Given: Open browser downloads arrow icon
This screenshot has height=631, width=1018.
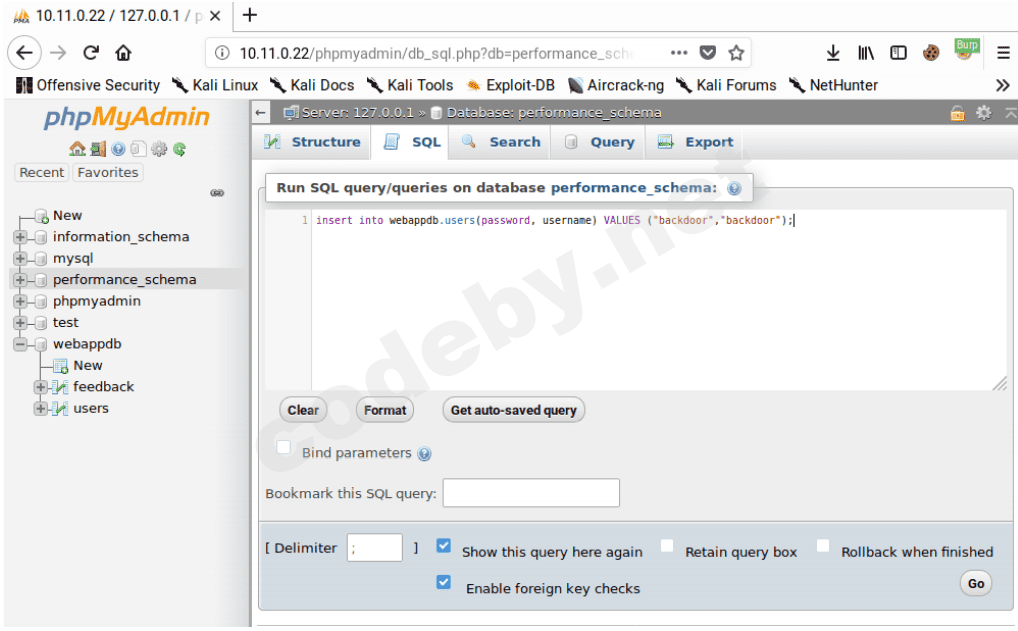Looking at the screenshot, I should click(x=833, y=53).
